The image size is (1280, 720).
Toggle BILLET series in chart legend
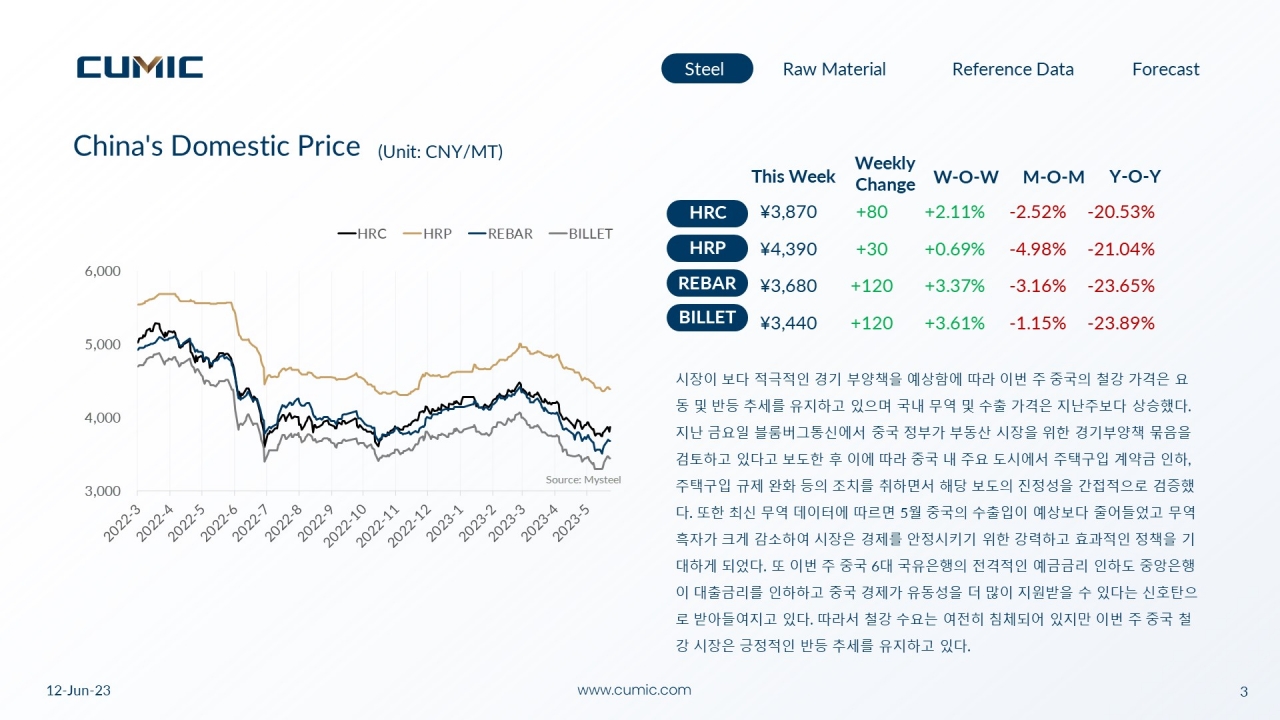[580, 234]
